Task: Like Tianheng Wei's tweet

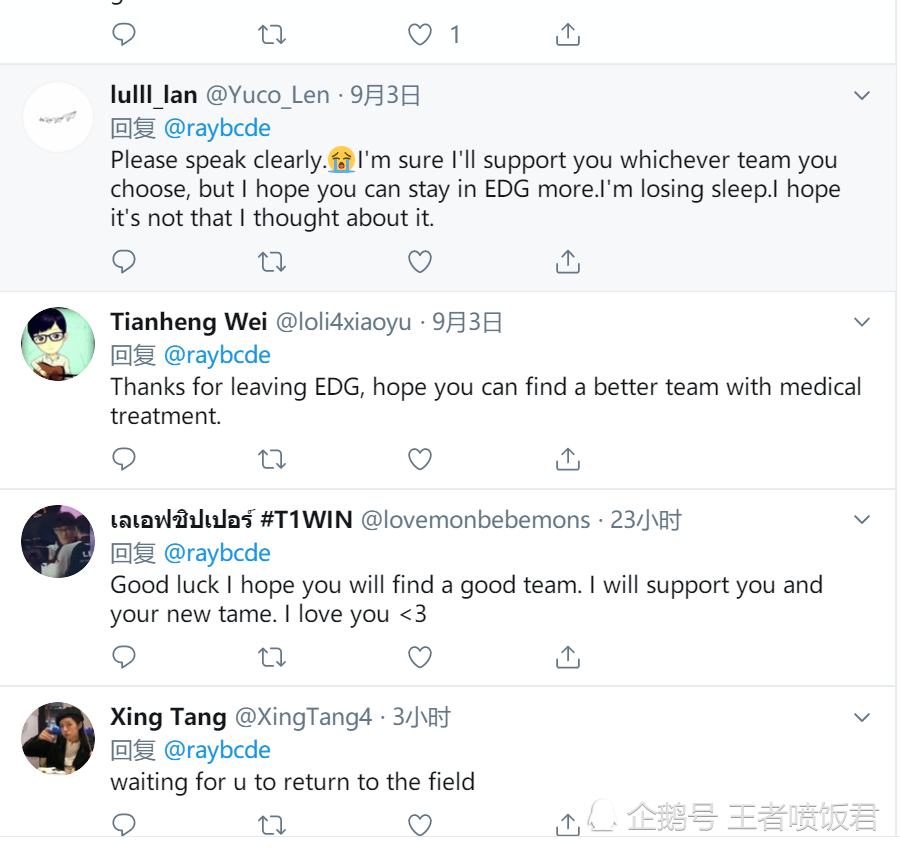Action: click(420, 459)
